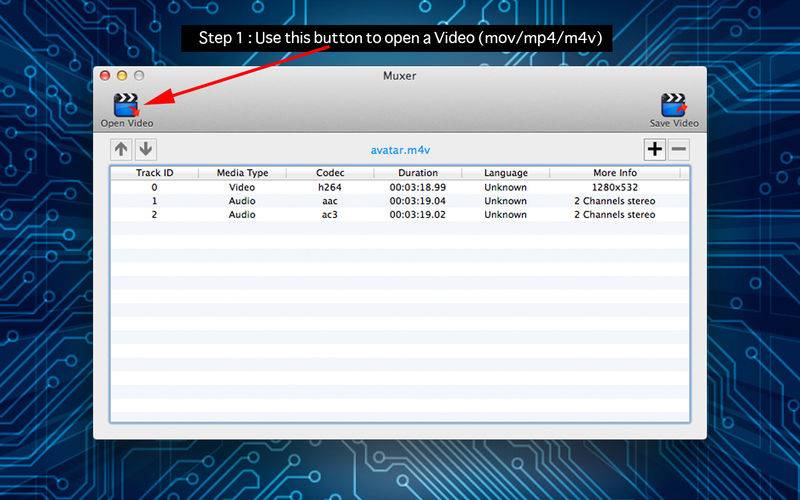Screen dimensions: 800x500
Task: Move selected track up with arrow
Action: (121, 149)
